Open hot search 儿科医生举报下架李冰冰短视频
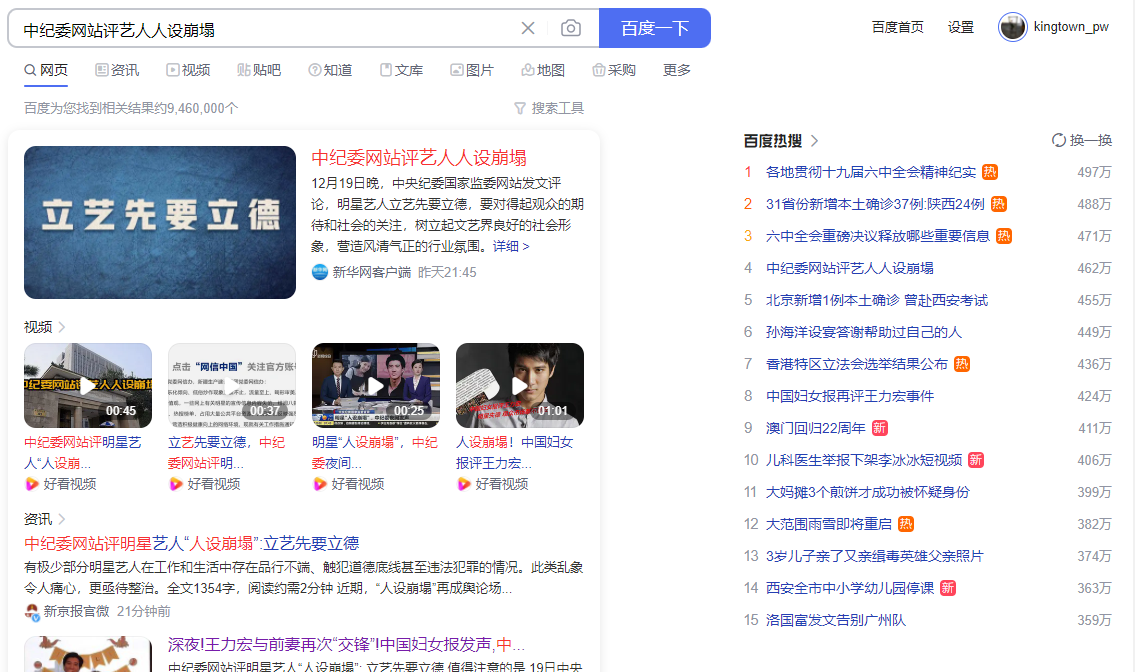 click(864, 460)
